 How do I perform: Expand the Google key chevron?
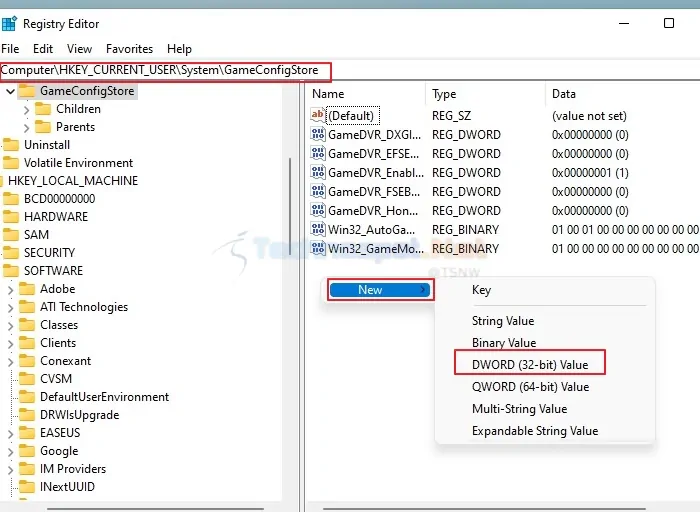pyautogui.click(x=10, y=452)
